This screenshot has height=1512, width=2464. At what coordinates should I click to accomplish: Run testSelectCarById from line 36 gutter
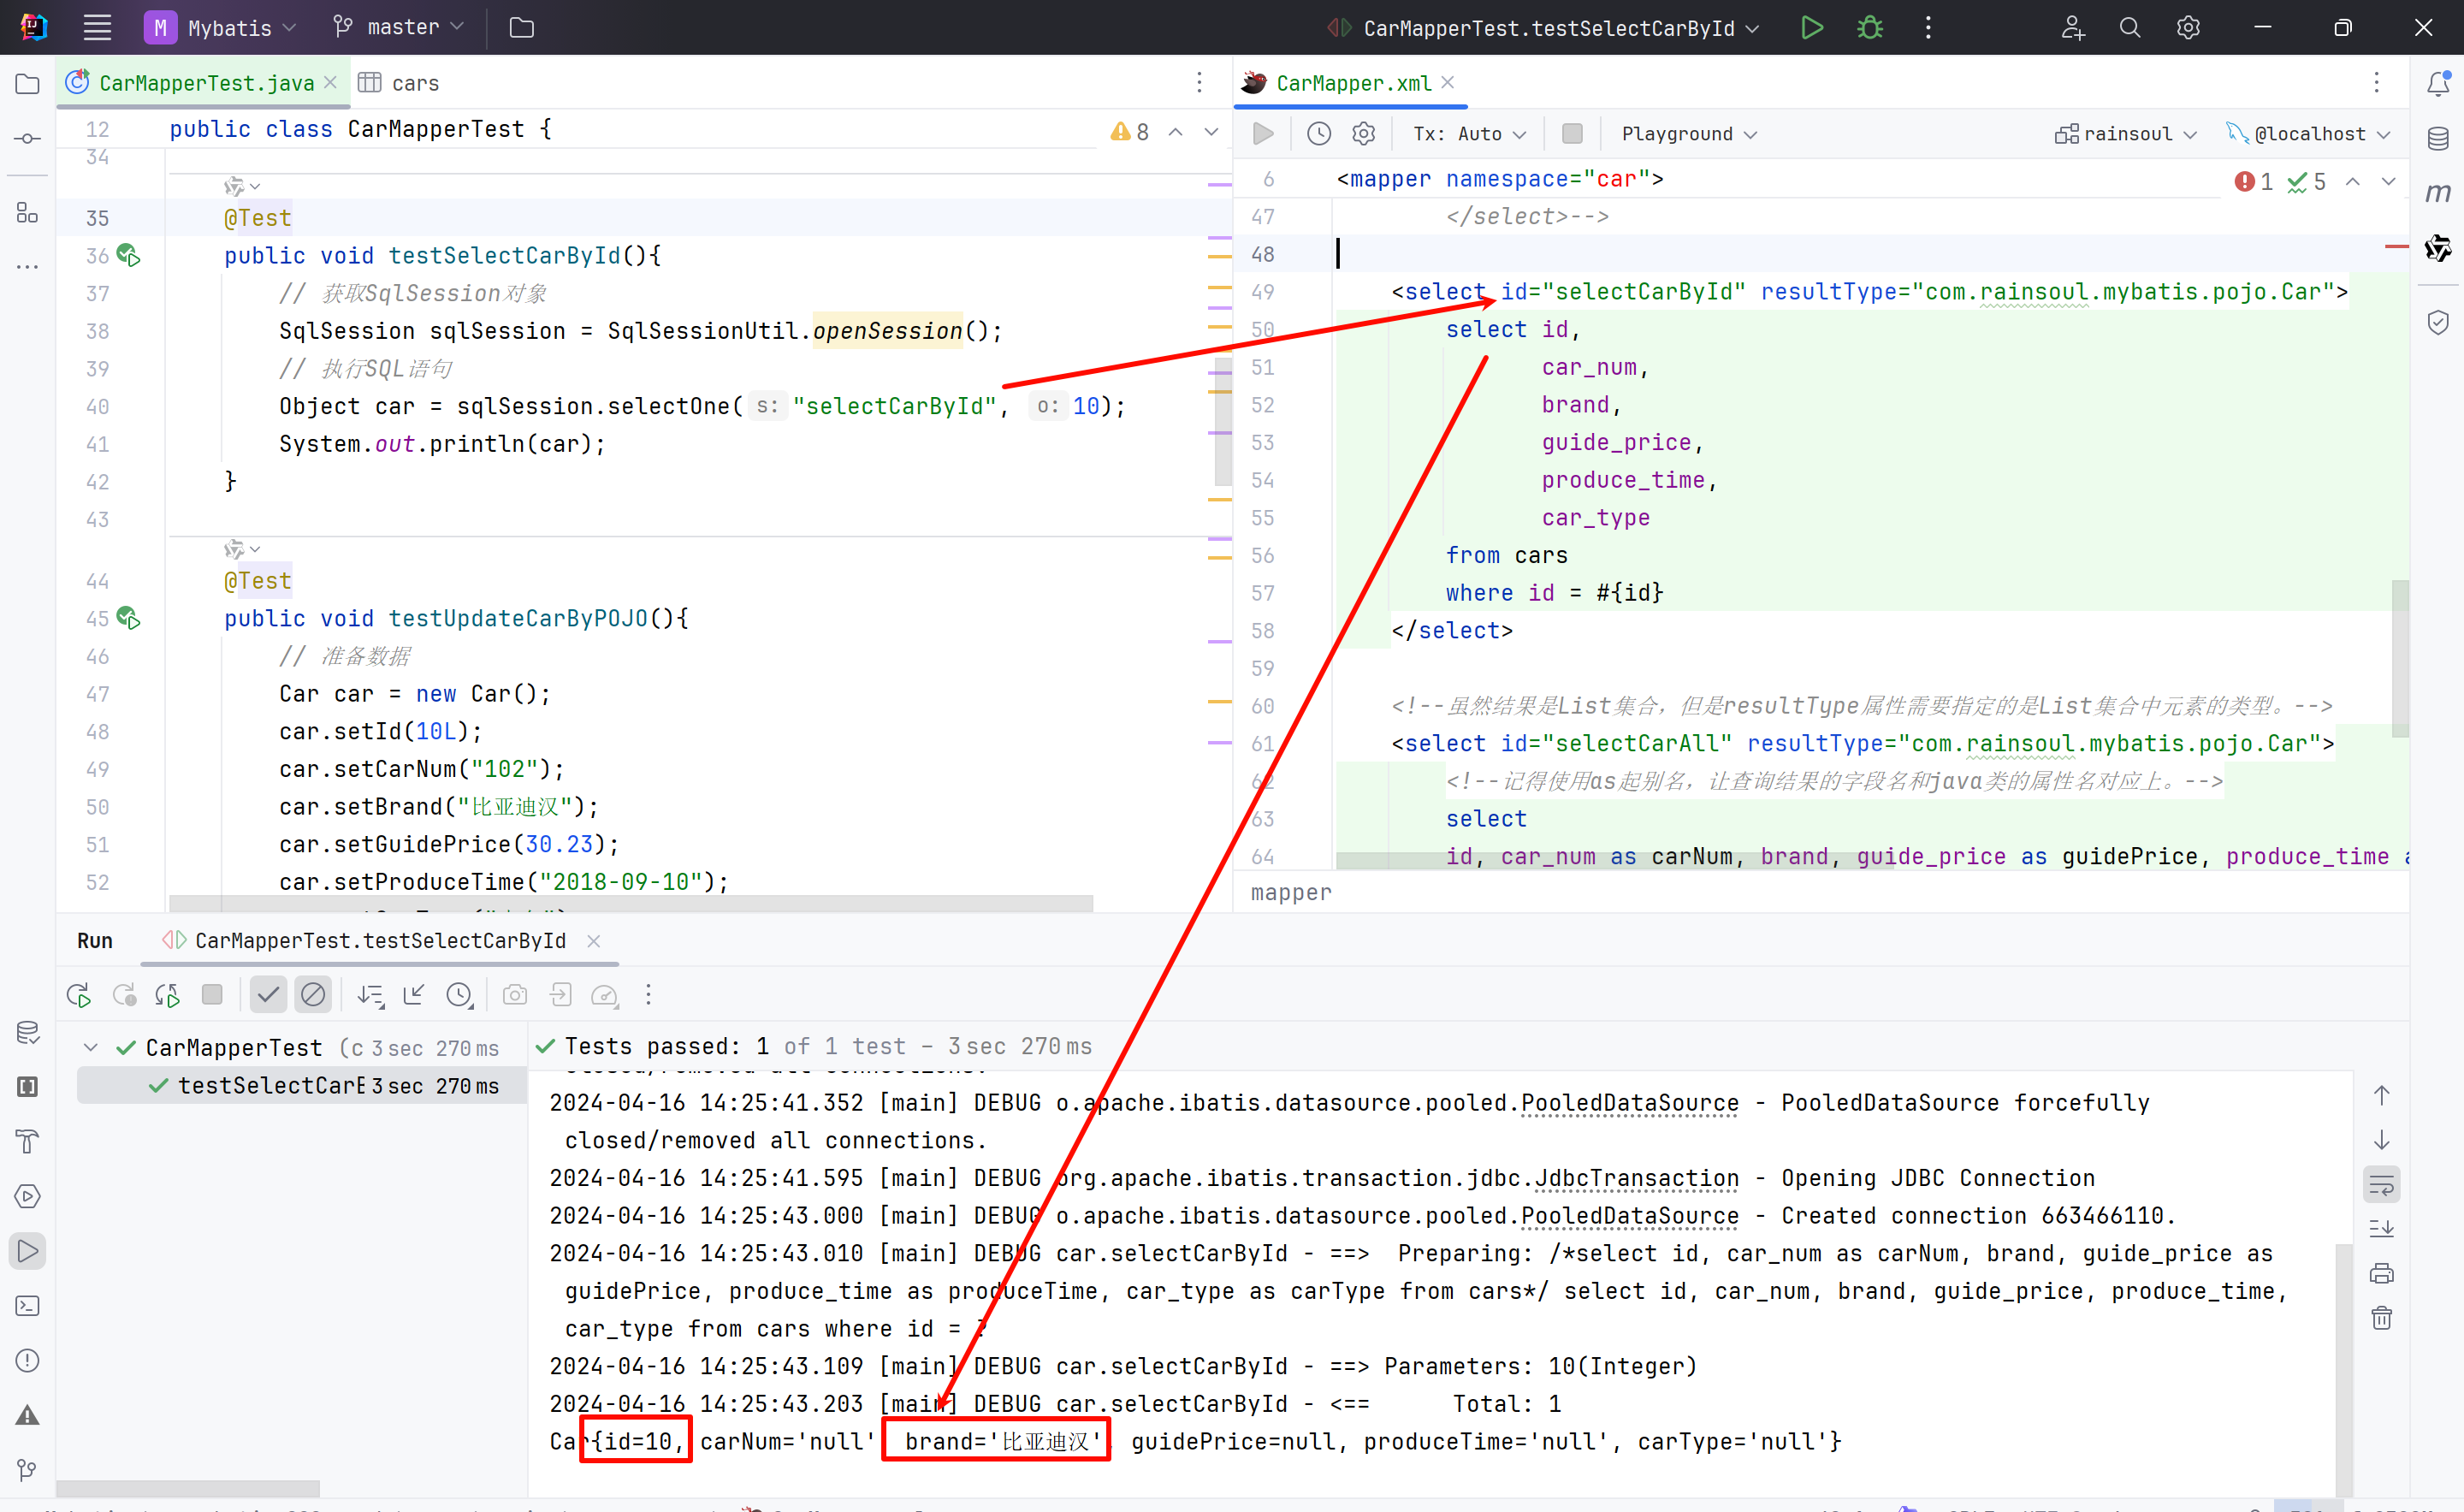tap(128, 255)
